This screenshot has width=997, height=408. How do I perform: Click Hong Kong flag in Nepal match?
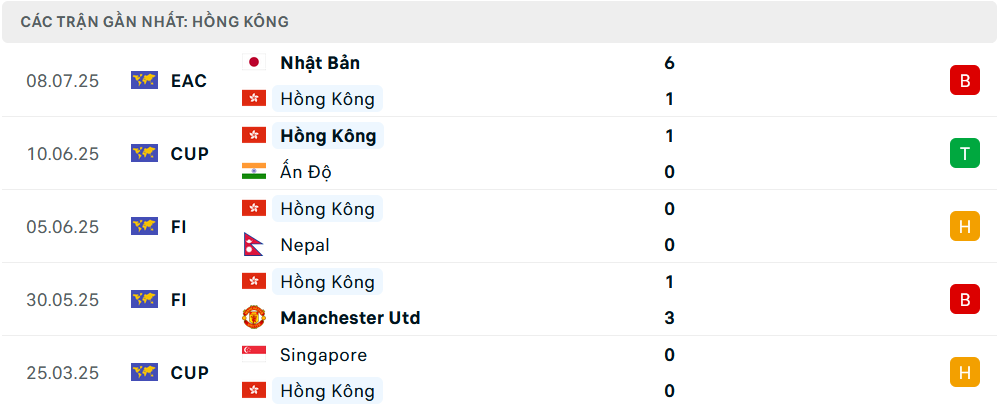[x=254, y=208]
